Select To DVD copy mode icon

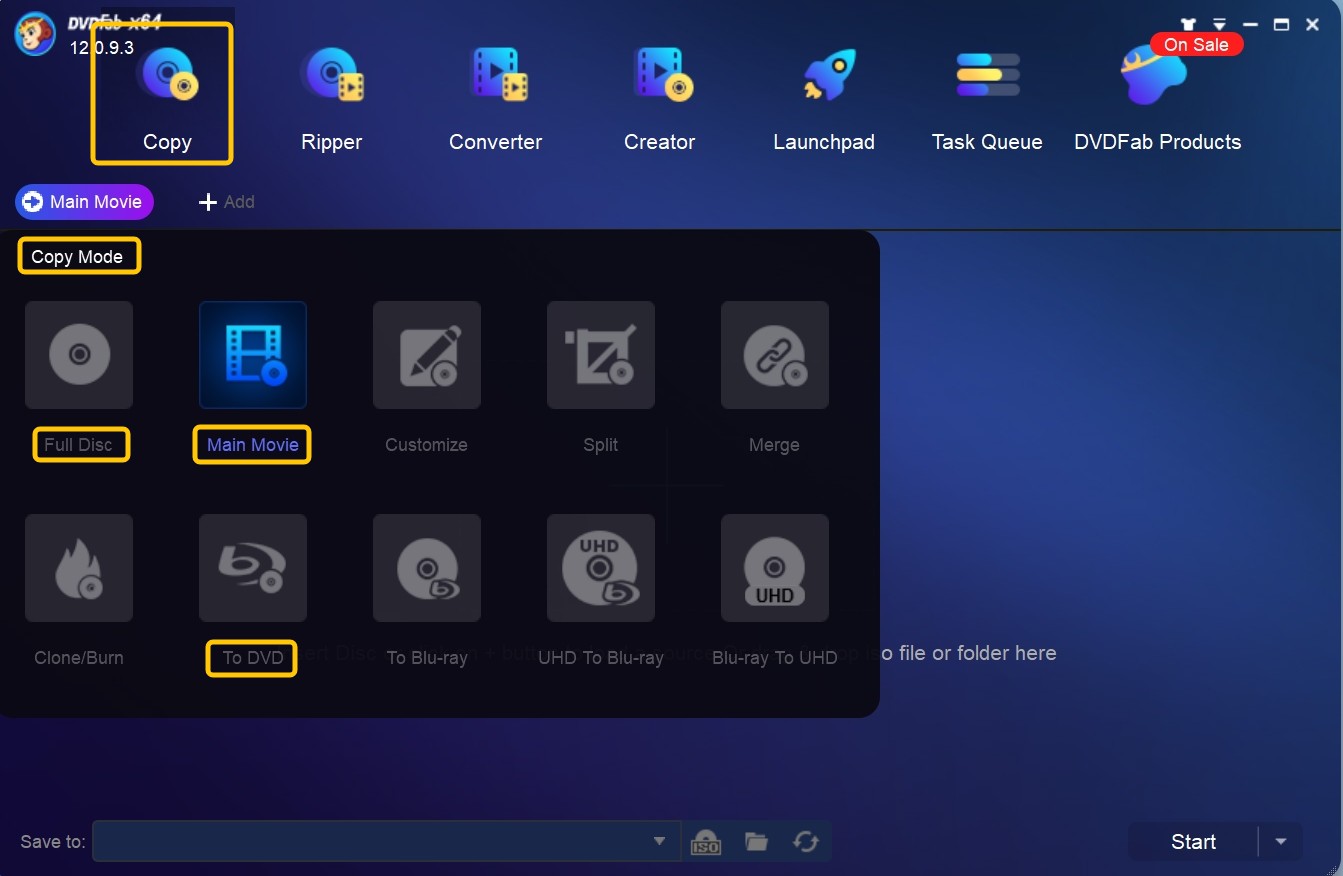tap(253, 568)
